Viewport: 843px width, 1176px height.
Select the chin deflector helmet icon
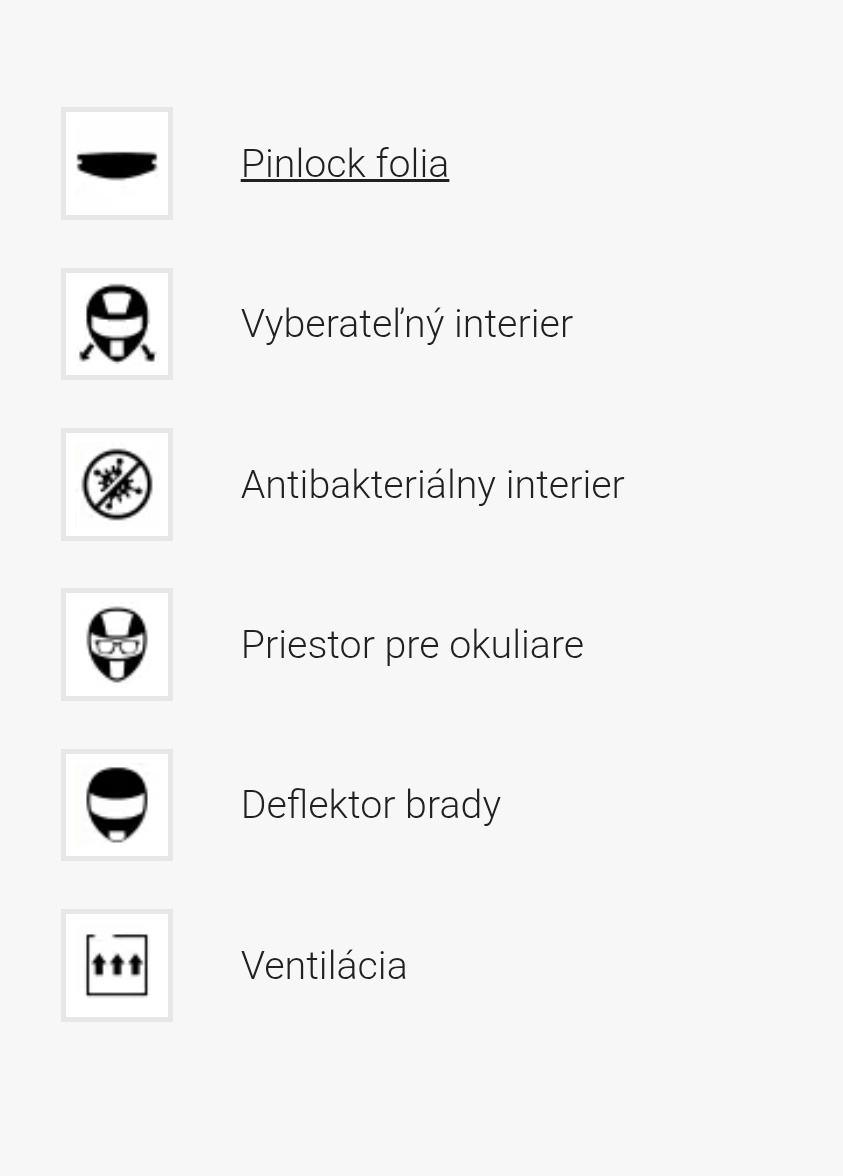117,805
